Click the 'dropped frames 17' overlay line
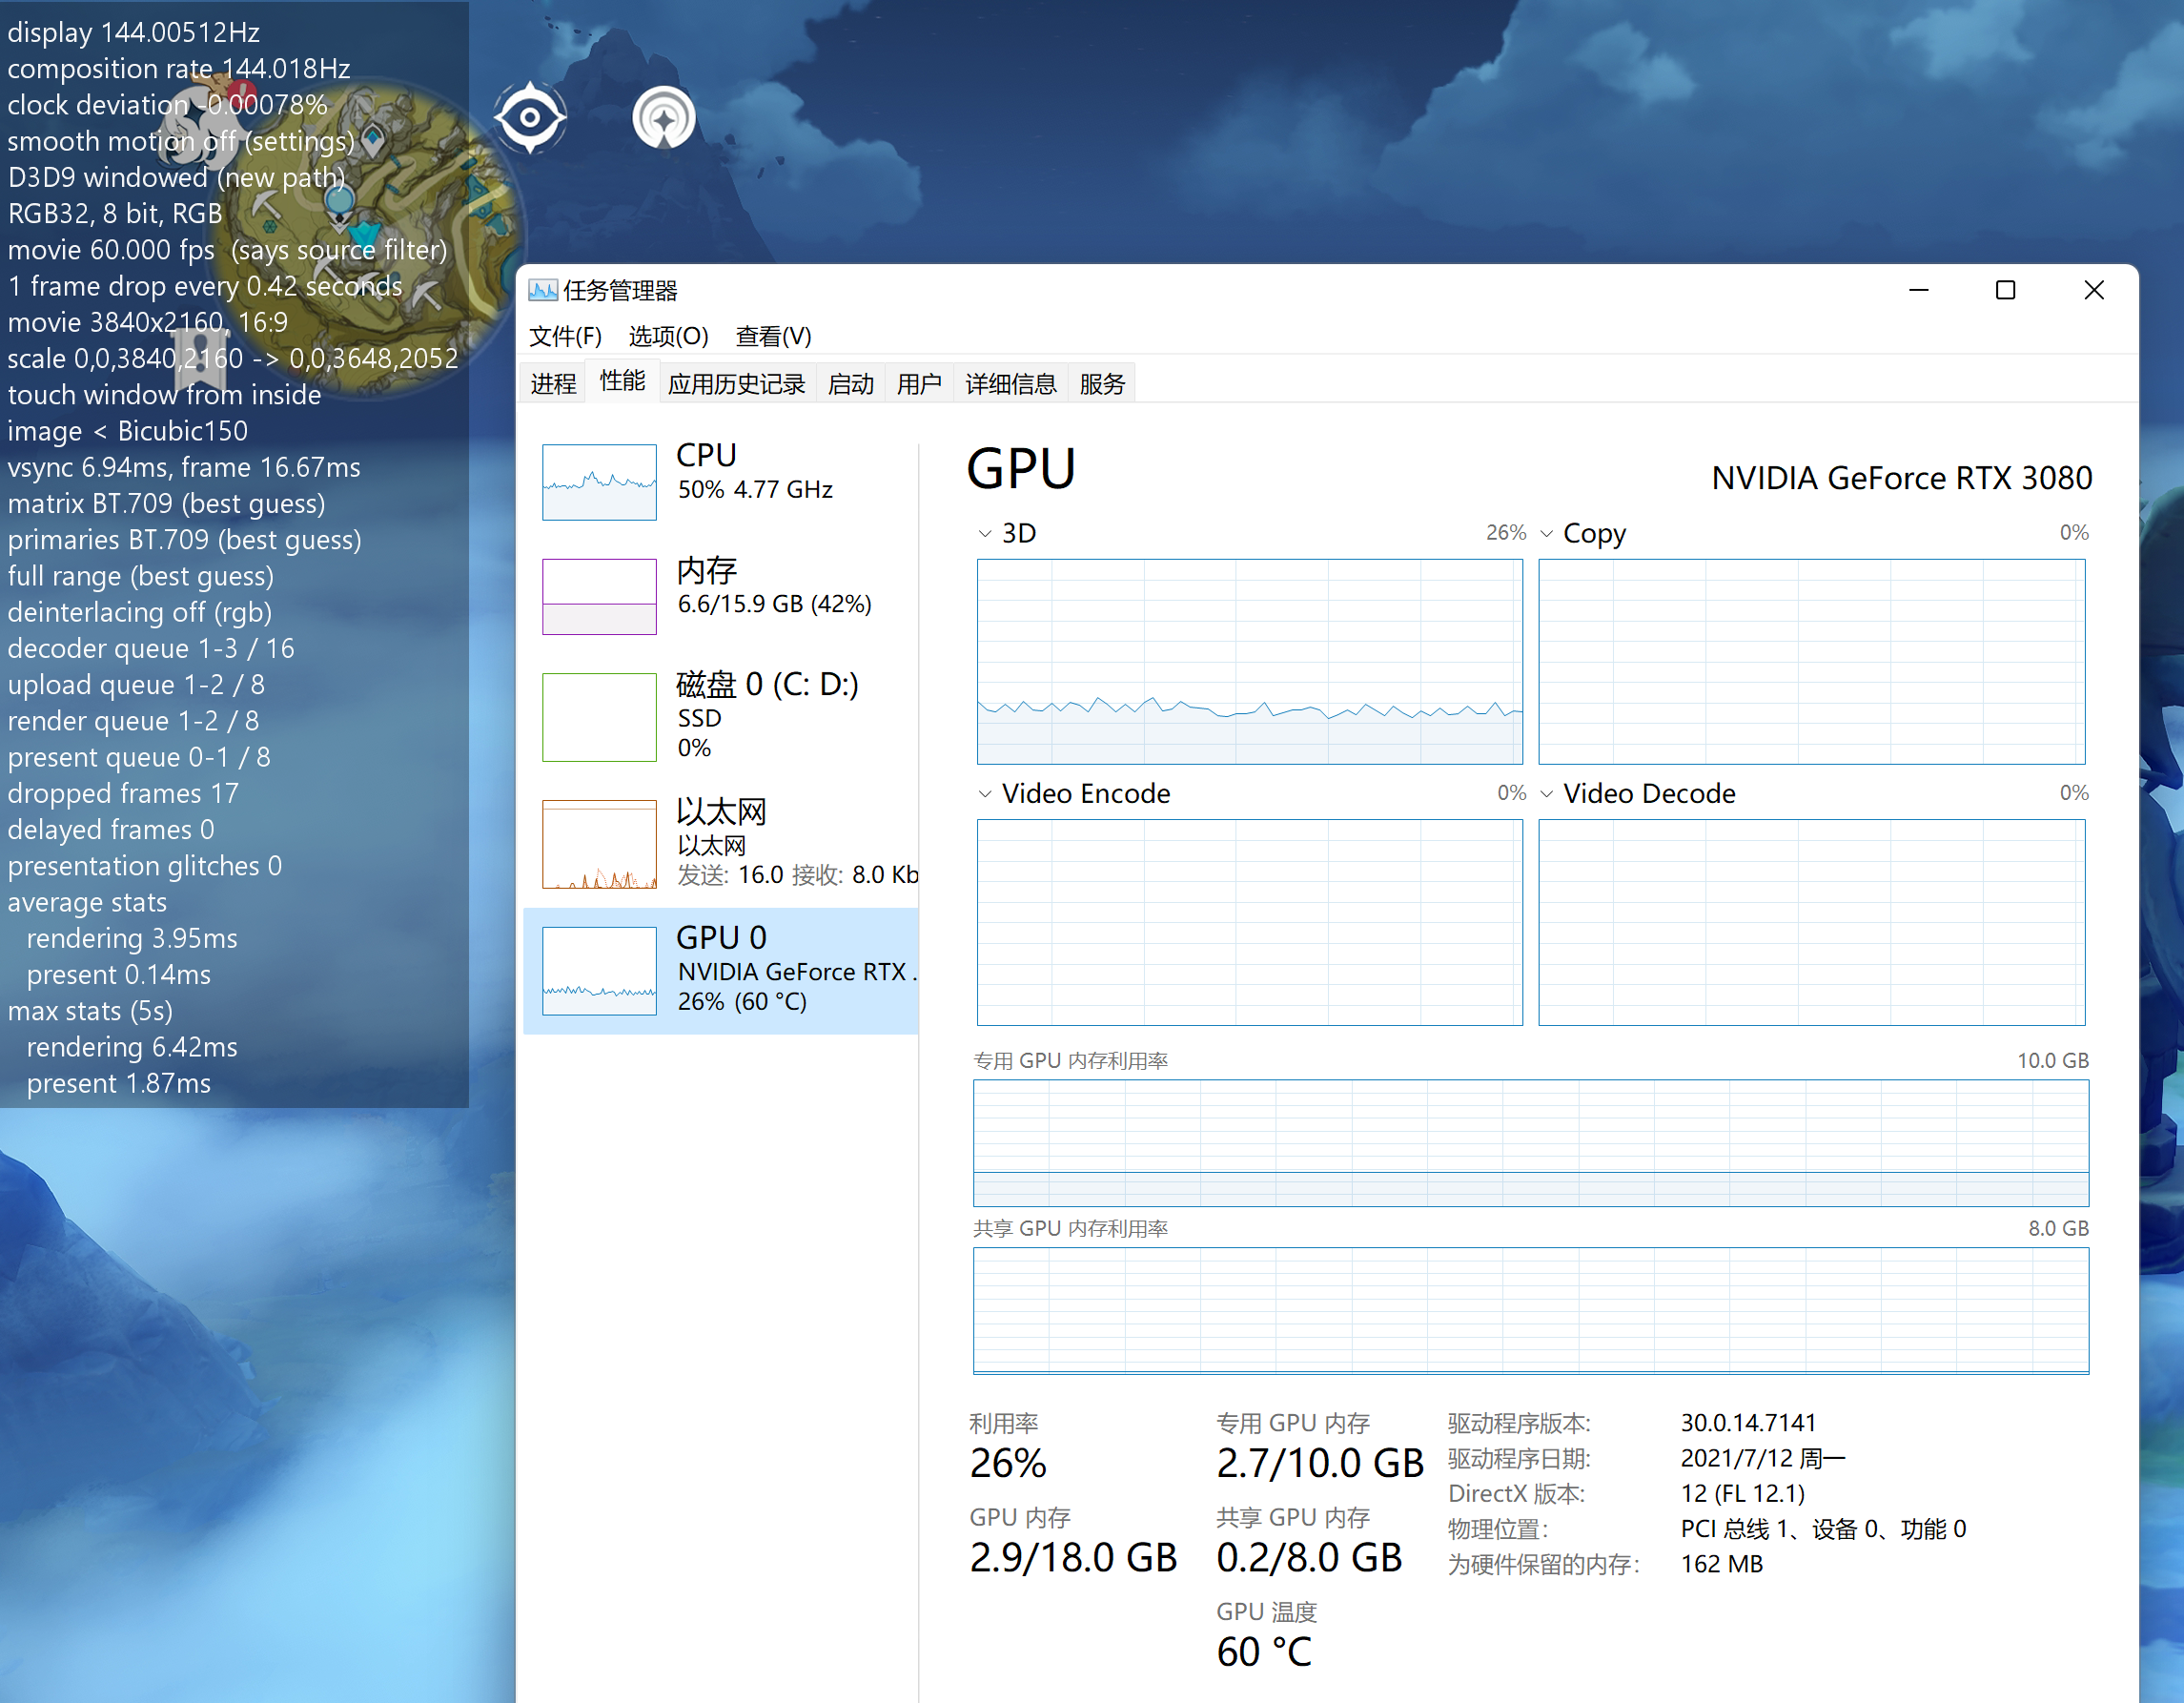 (x=123, y=793)
